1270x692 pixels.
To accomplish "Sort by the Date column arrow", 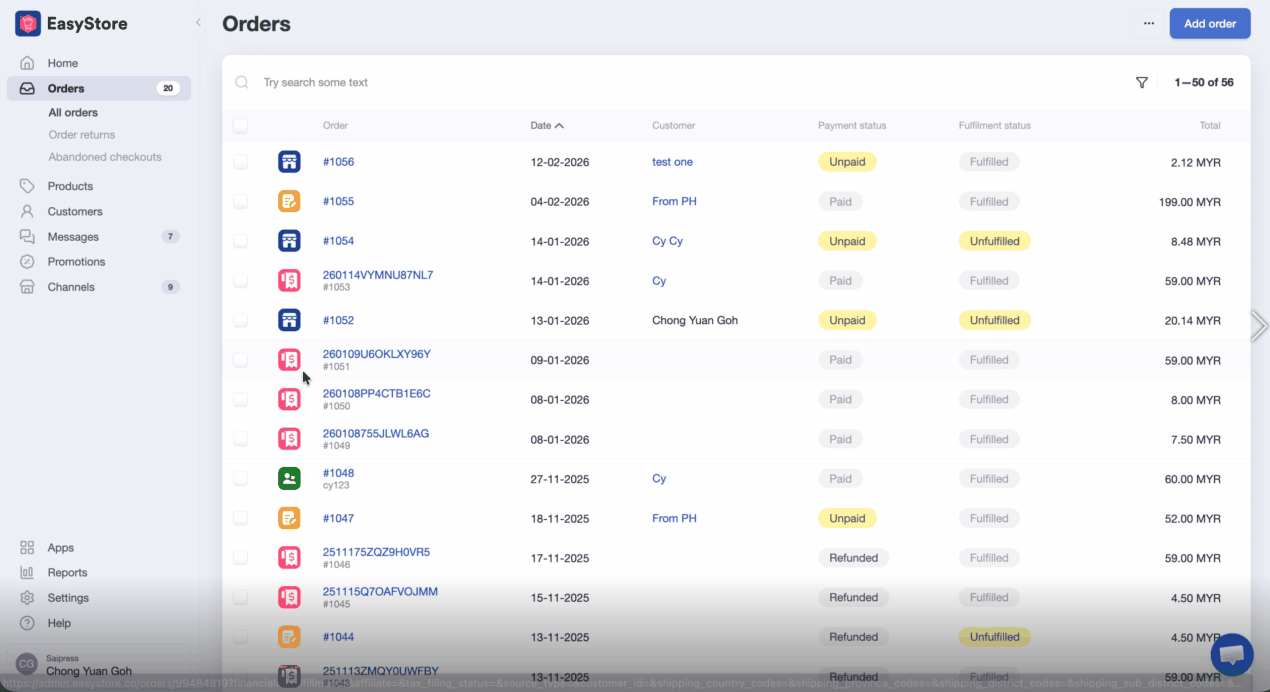I will pyautogui.click(x=559, y=126).
